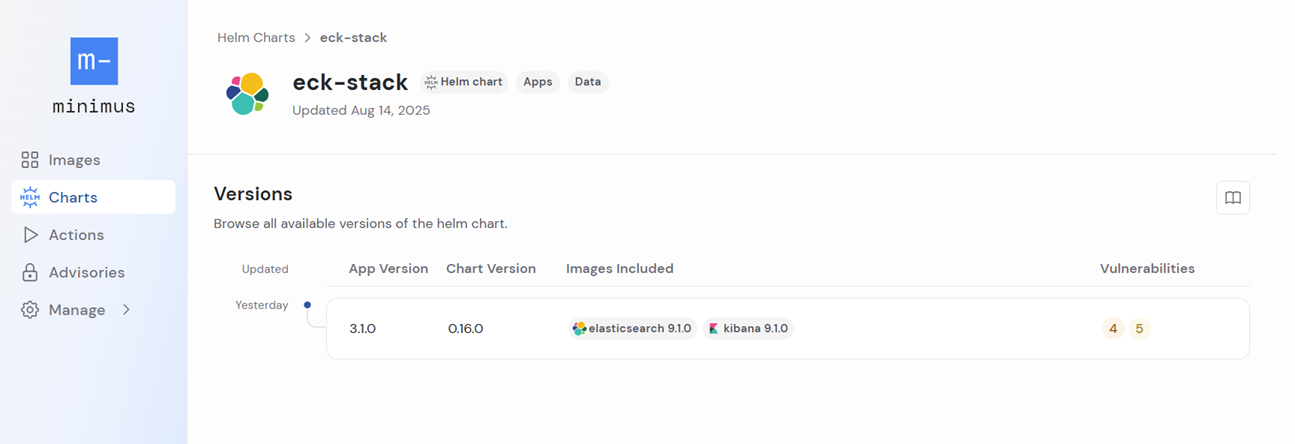Click the Vulnerabilities column header
Screen dimensions: 1295x444
pos(1147,269)
